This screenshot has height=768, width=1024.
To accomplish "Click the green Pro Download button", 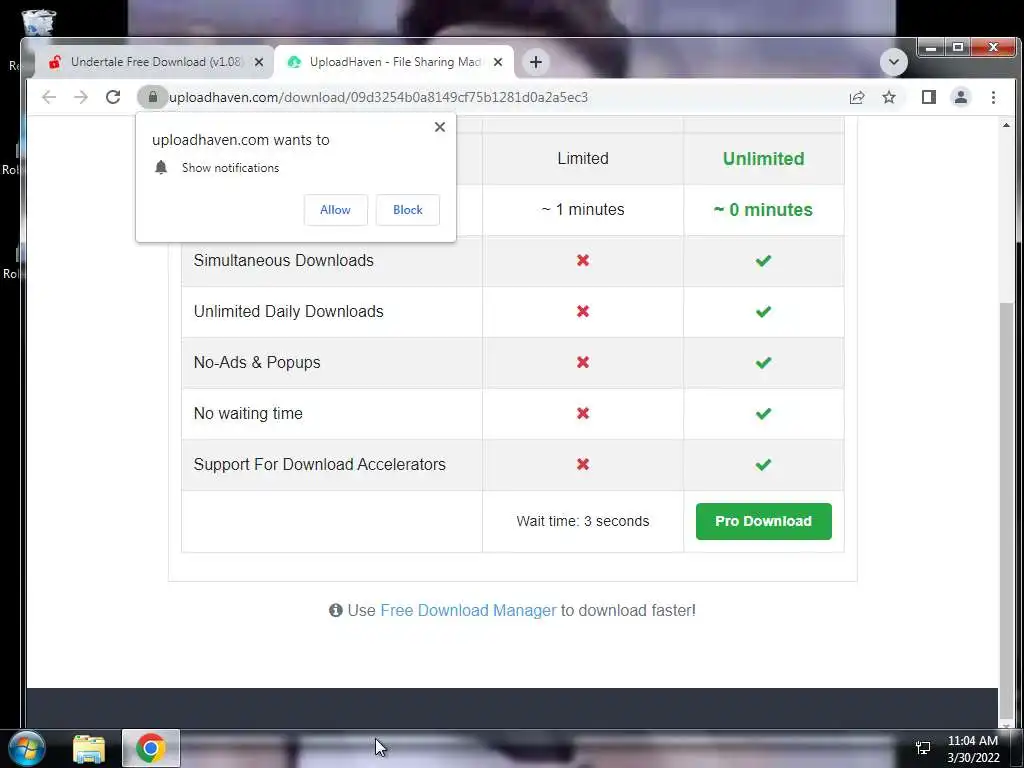I will click(763, 521).
